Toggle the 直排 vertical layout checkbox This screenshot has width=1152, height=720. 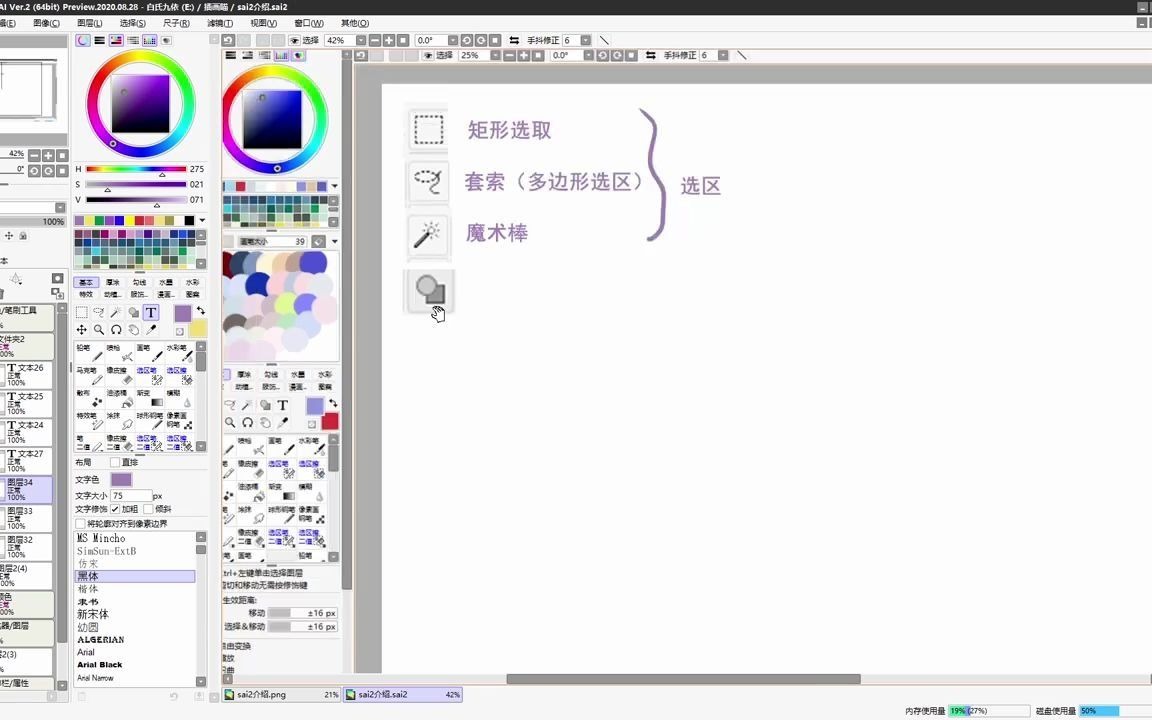115,462
